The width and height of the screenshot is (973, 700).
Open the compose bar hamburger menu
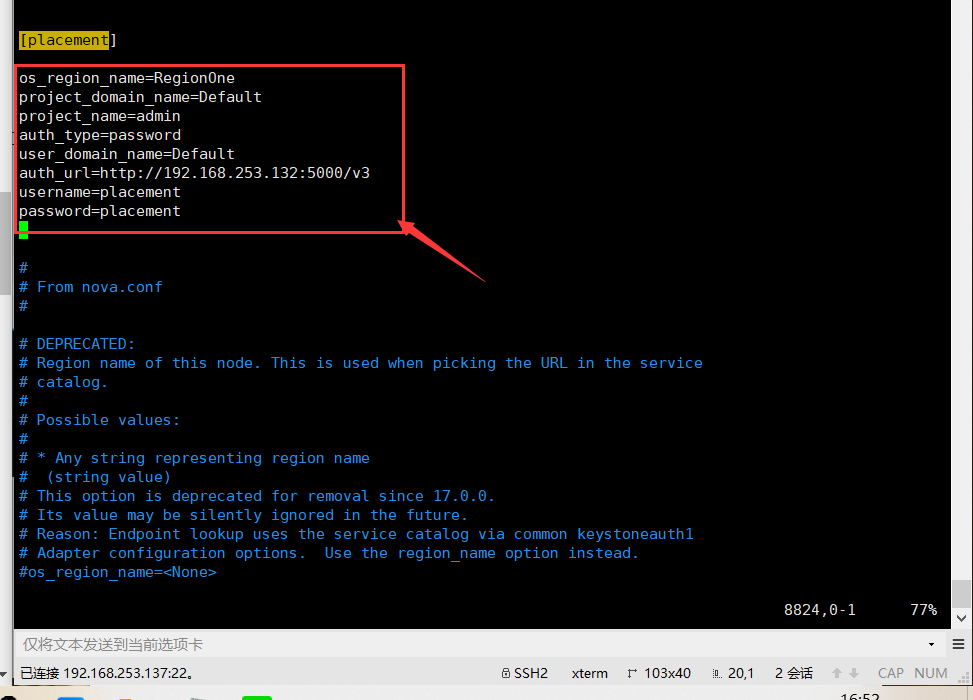(959, 644)
